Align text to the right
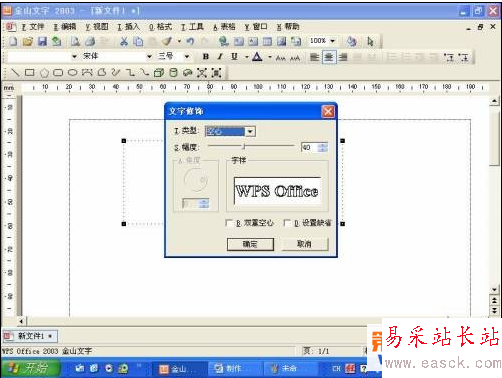This screenshot has height=378, width=502. [x=343, y=57]
